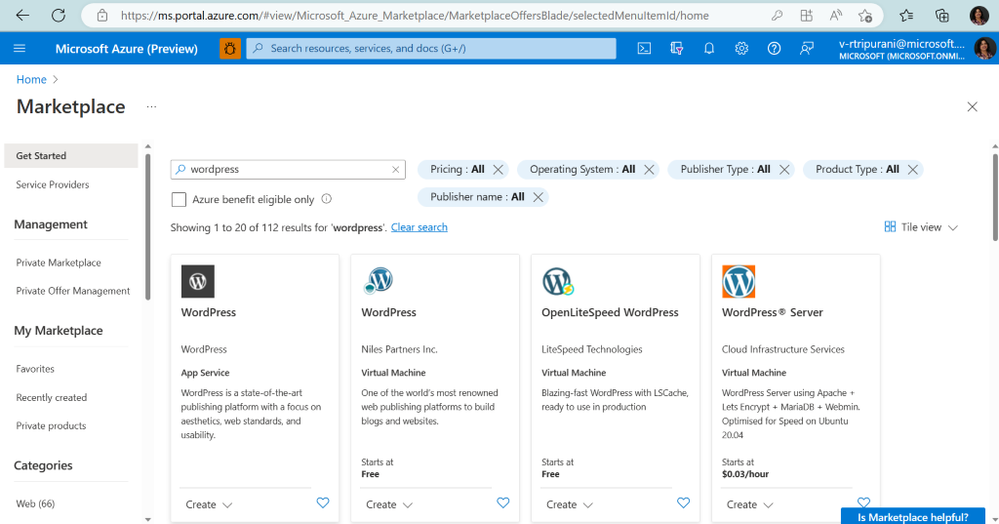Click the Home breadcrumb link

coord(31,80)
